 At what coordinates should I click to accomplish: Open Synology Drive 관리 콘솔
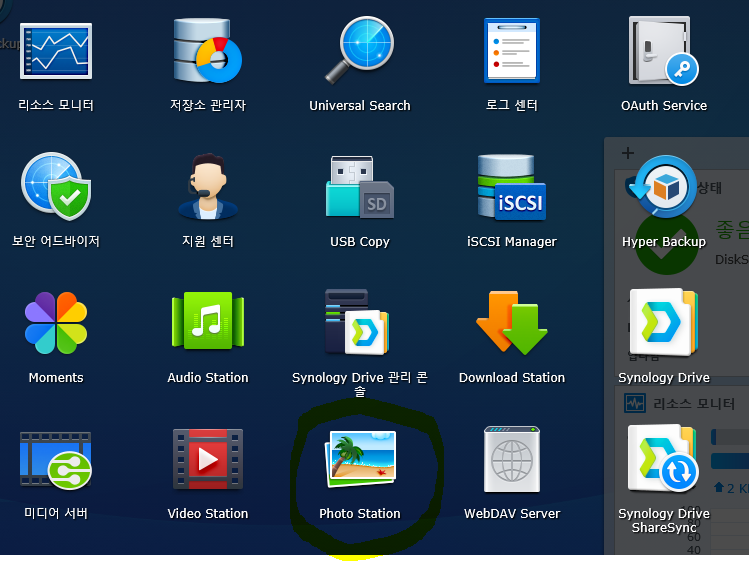click(357, 322)
